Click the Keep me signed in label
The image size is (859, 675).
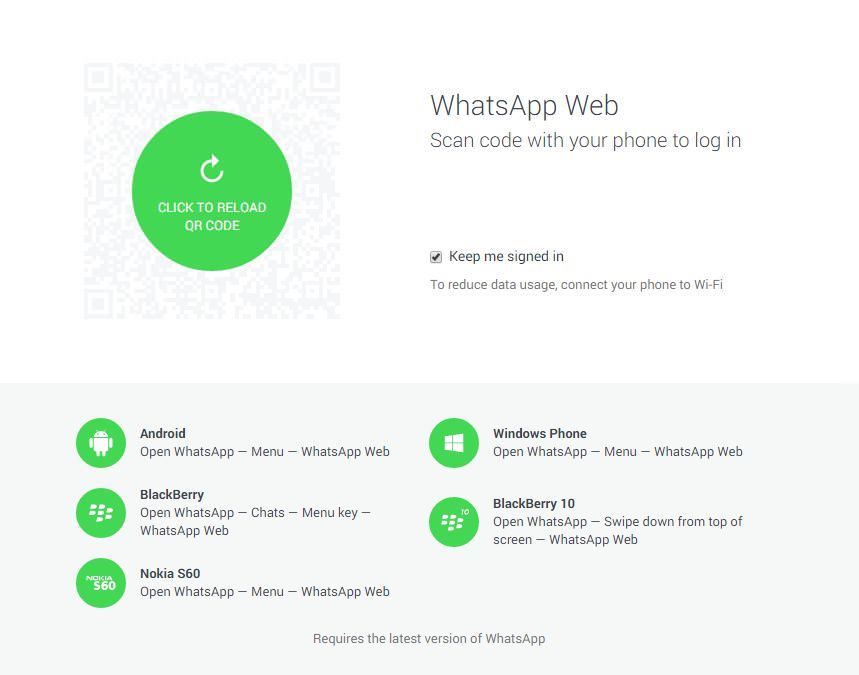point(506,256)
